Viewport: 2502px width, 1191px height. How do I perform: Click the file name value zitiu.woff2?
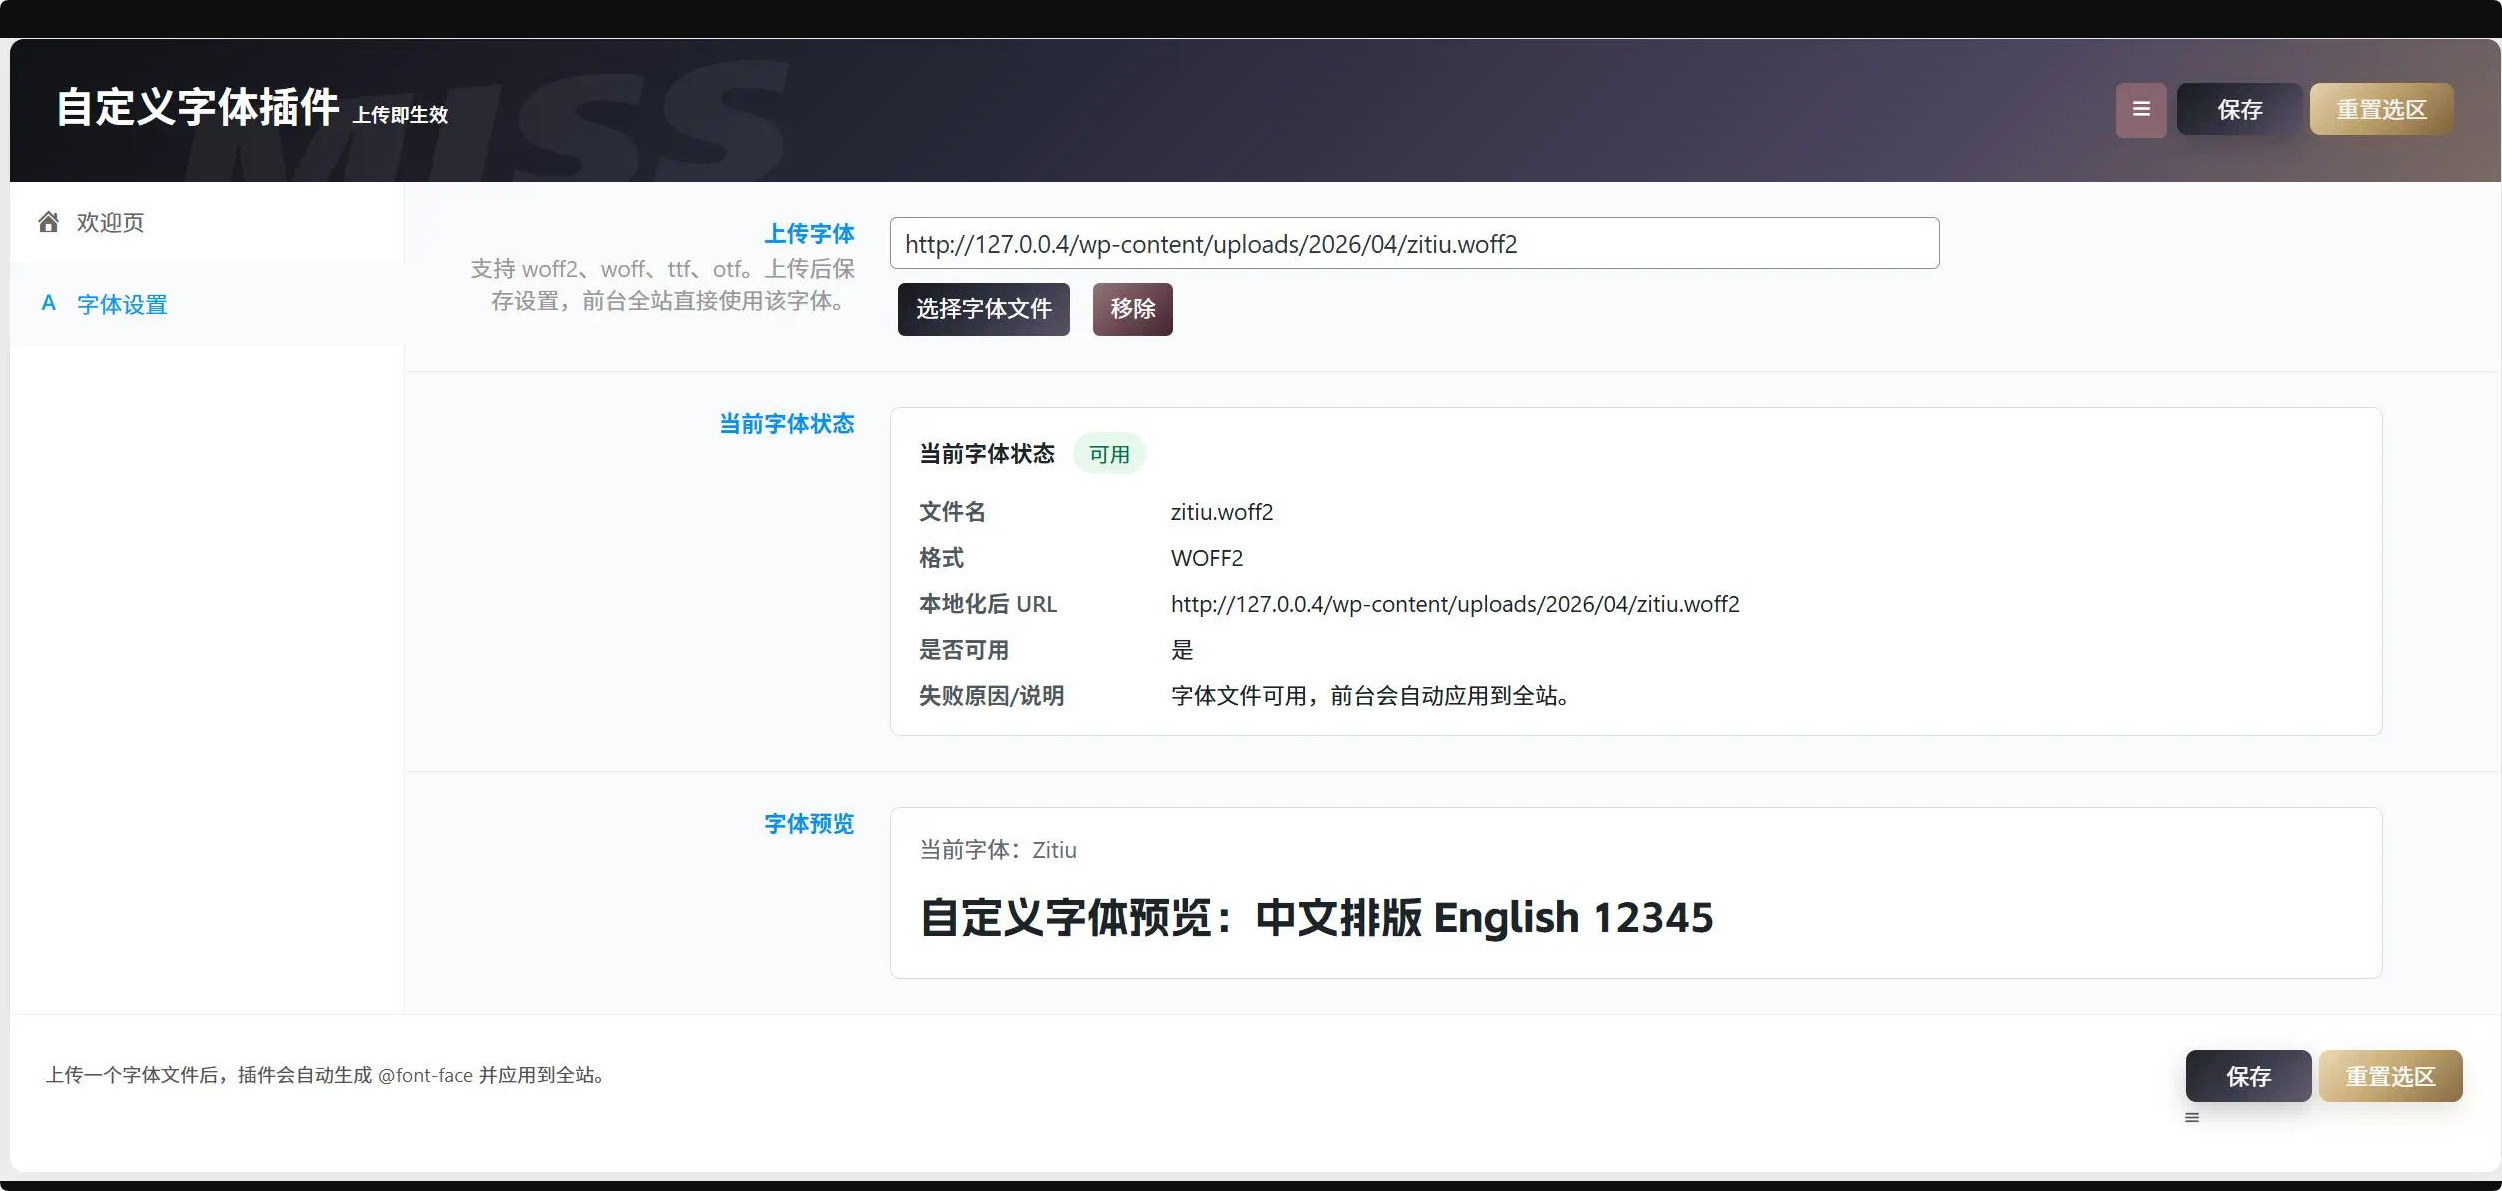[1222, 512]
